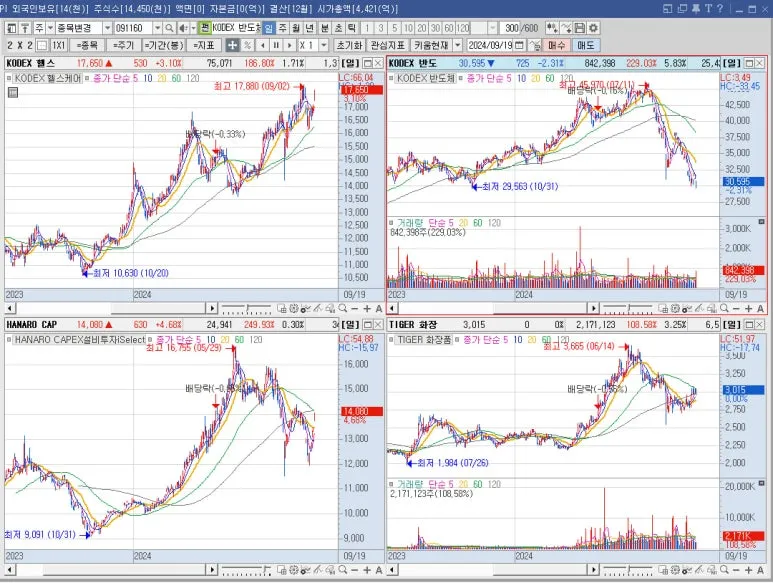
Task: Open the 종목변경 dropdown
Action: (107, 28)
